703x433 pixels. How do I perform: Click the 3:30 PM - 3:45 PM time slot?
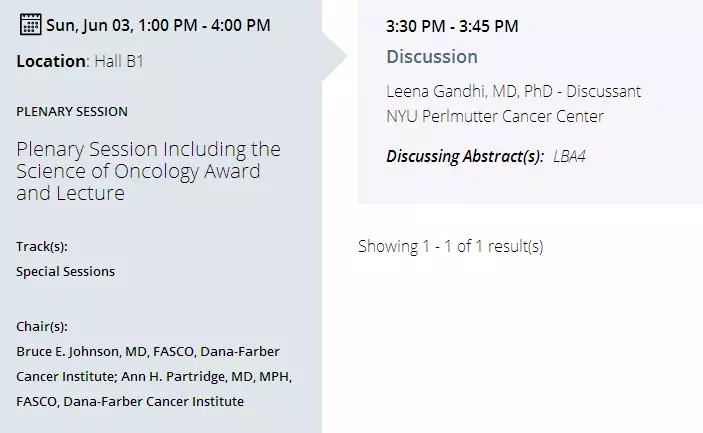click(452, 26)
